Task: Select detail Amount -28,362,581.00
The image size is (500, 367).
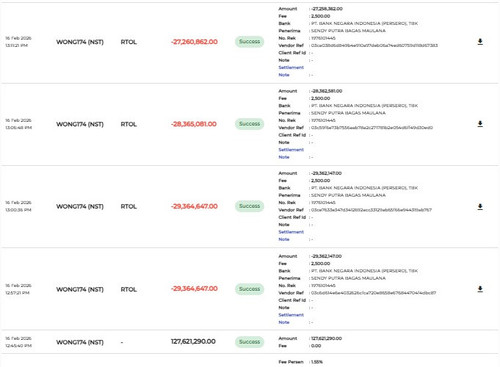Action: (x=327, y=91)
